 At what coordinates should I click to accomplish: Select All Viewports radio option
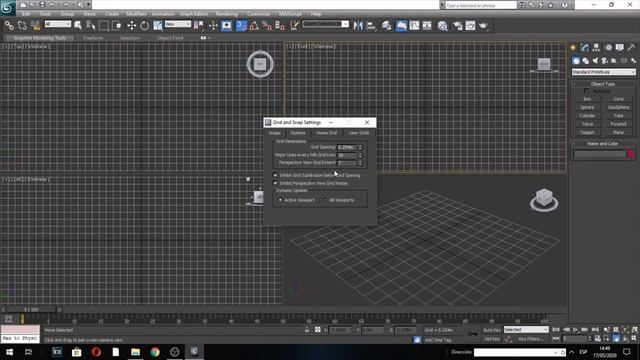pos(324,200)
